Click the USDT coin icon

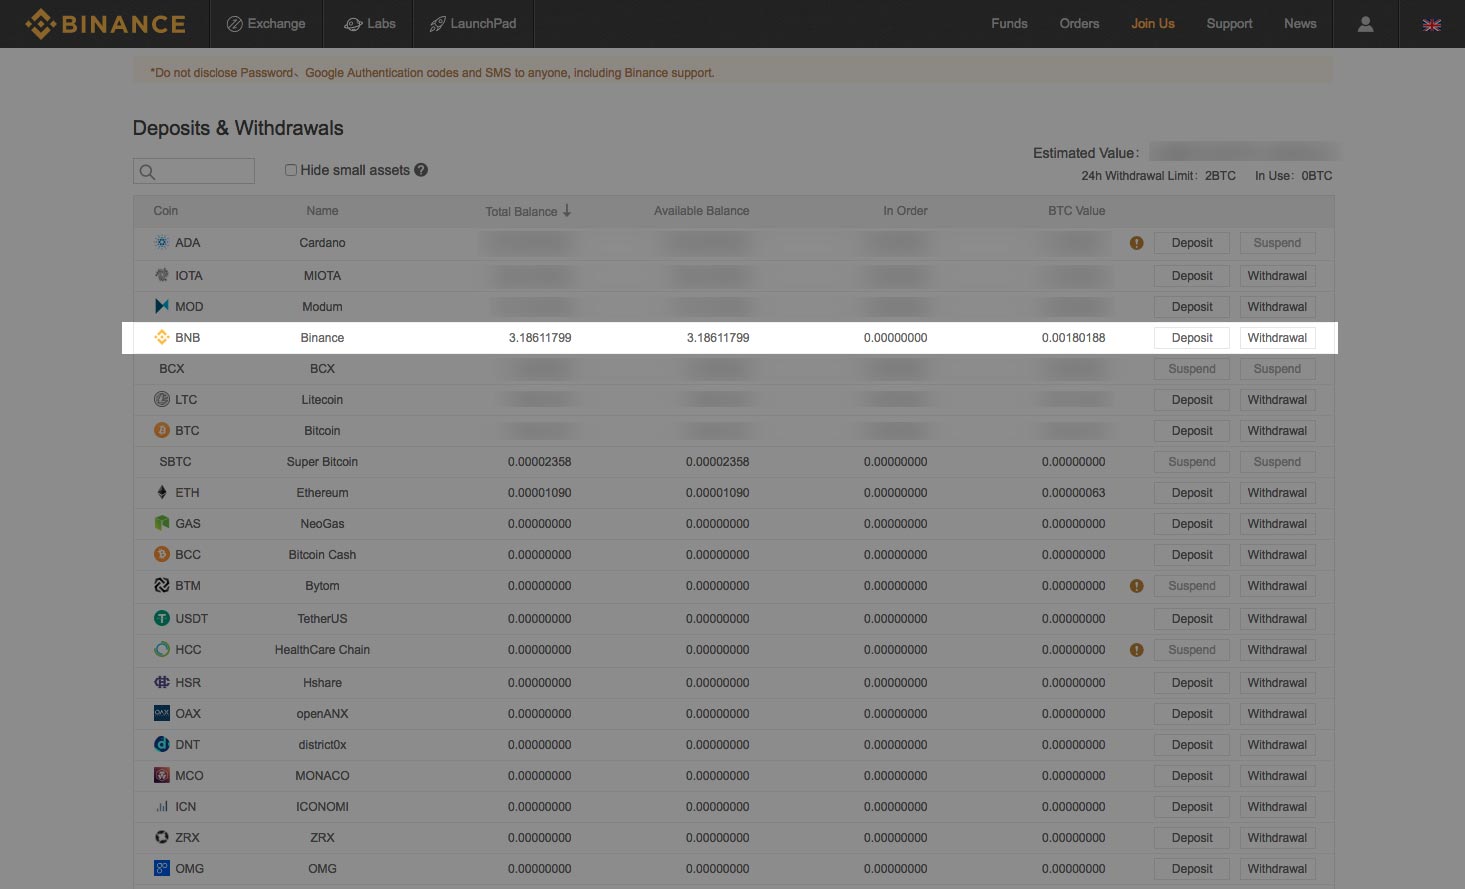[x=162, y=618]
